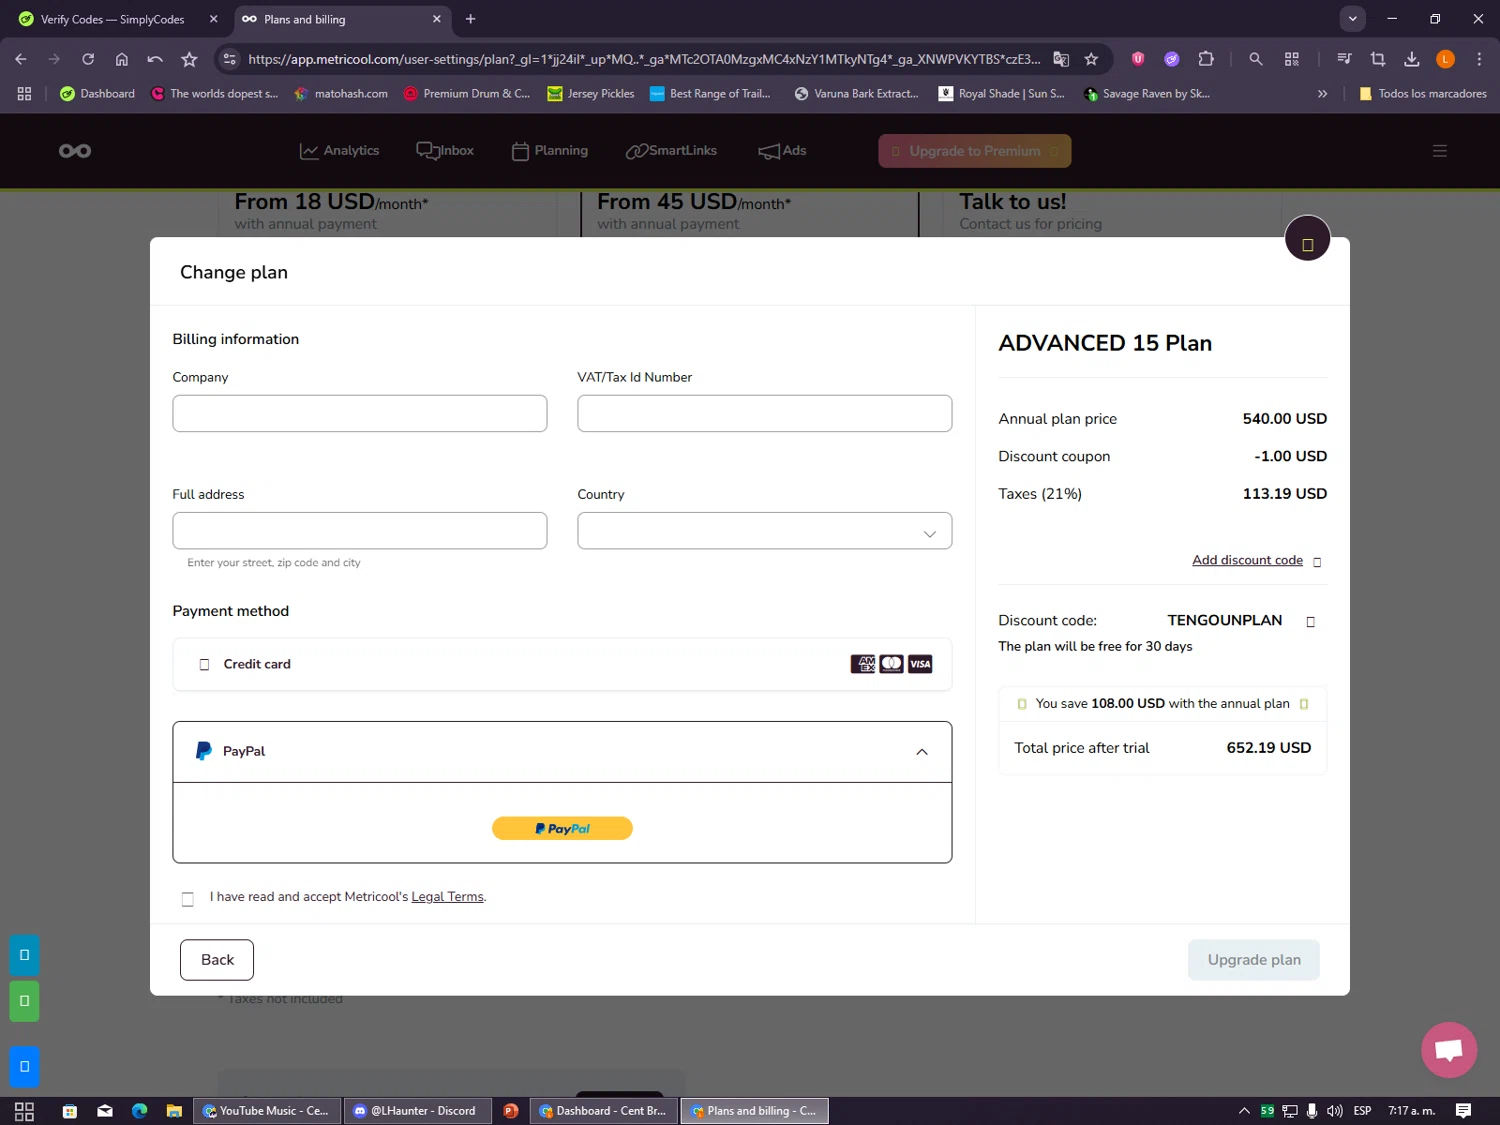Remove the TENGOUNPLAN discount code

click(x=1310, y=622)
